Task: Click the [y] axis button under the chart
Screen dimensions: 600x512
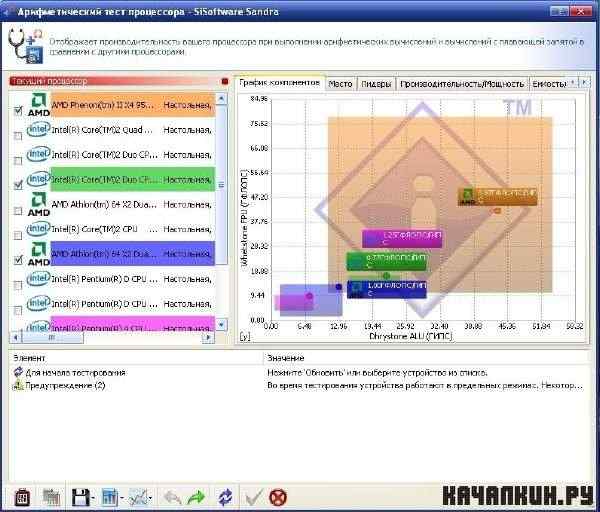Action: 245,336
